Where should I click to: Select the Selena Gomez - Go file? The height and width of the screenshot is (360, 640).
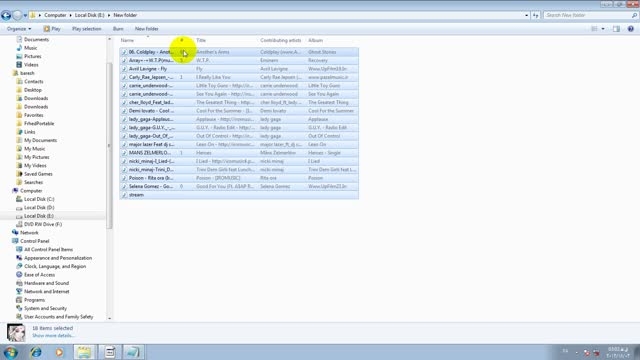tap(239, 187)
